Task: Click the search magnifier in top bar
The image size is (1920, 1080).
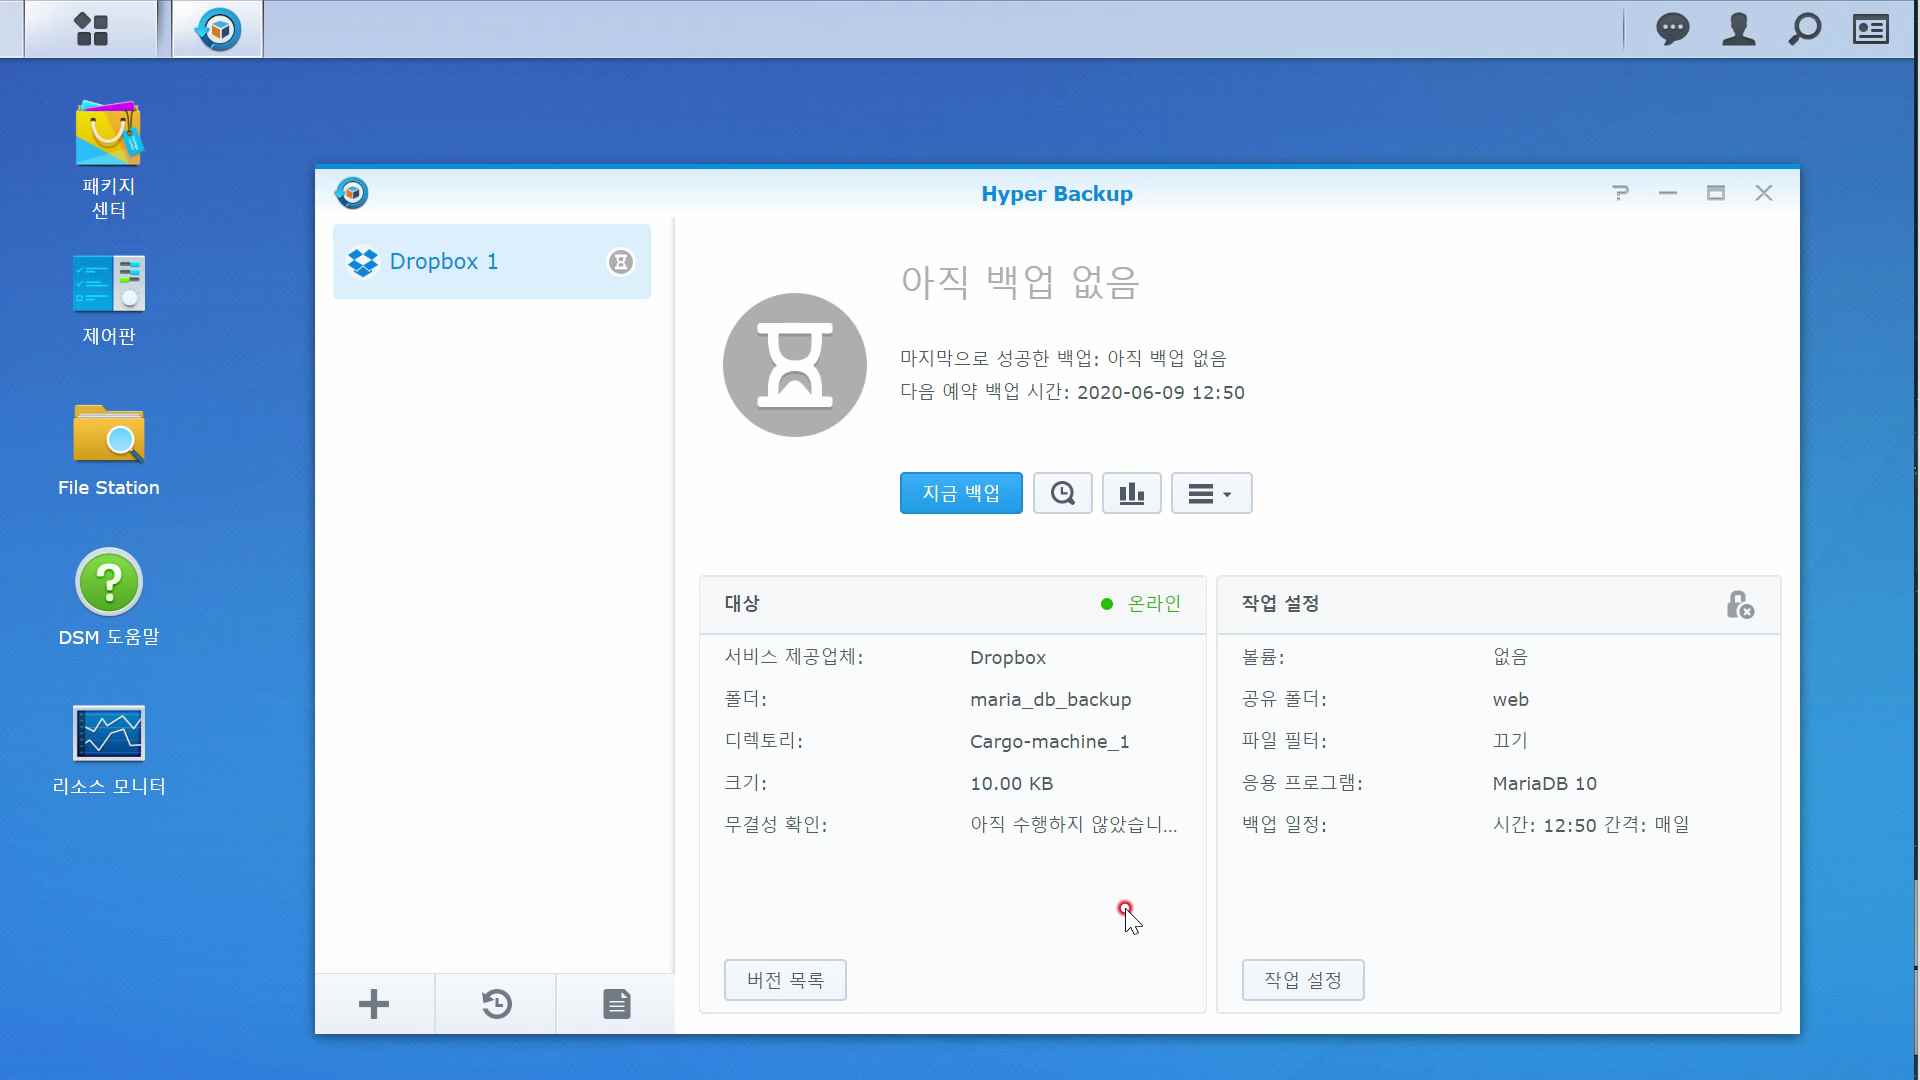Action: pos(1804,29)
